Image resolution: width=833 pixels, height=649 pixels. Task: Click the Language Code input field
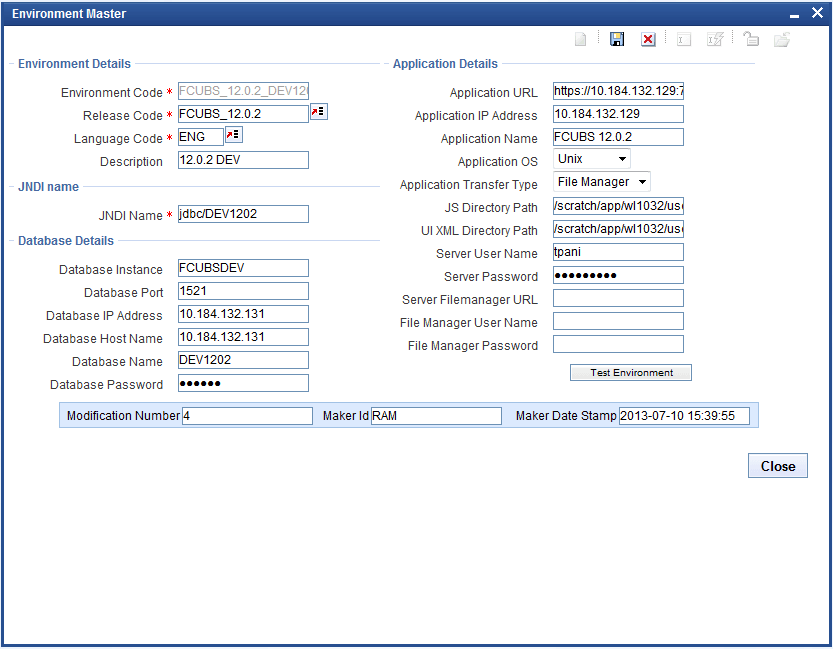tap(201, 137)
